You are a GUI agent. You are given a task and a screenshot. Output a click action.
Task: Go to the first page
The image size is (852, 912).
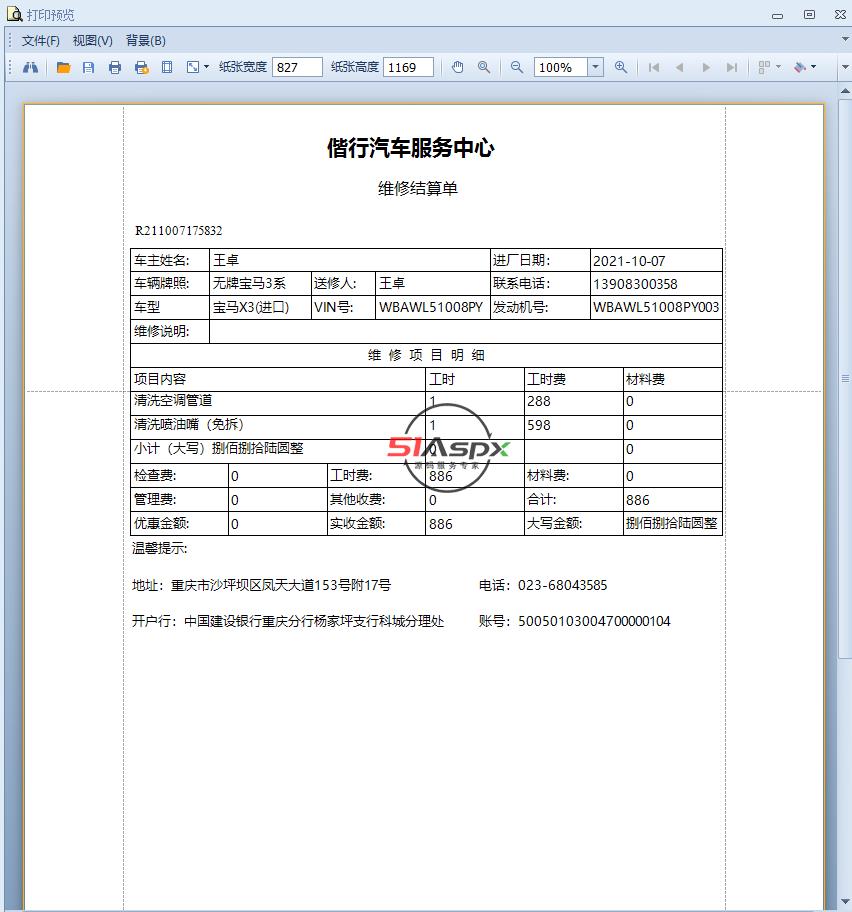pyautogui.click(x=654, y=67)
